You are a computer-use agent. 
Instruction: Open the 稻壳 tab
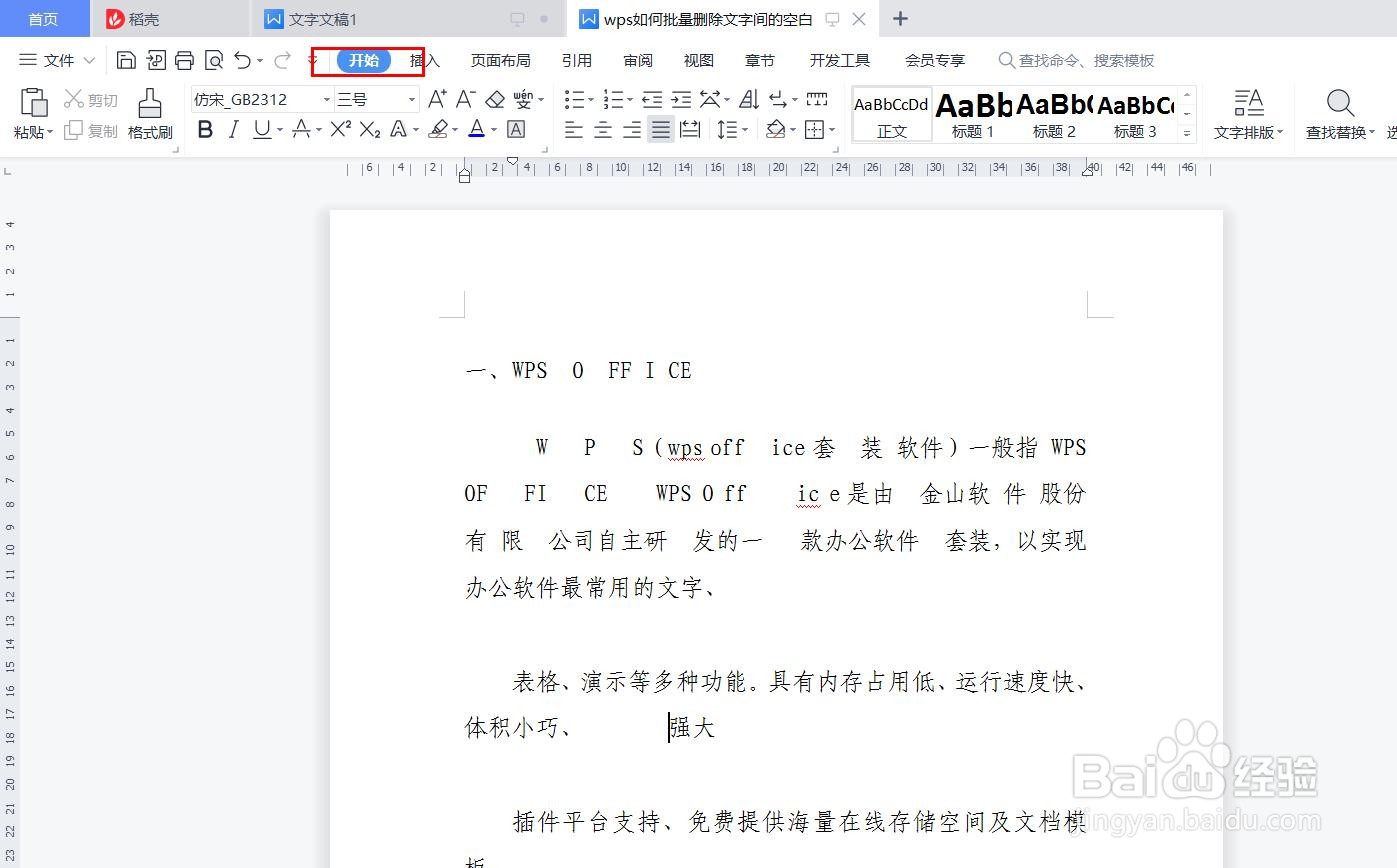coord(170,19)
